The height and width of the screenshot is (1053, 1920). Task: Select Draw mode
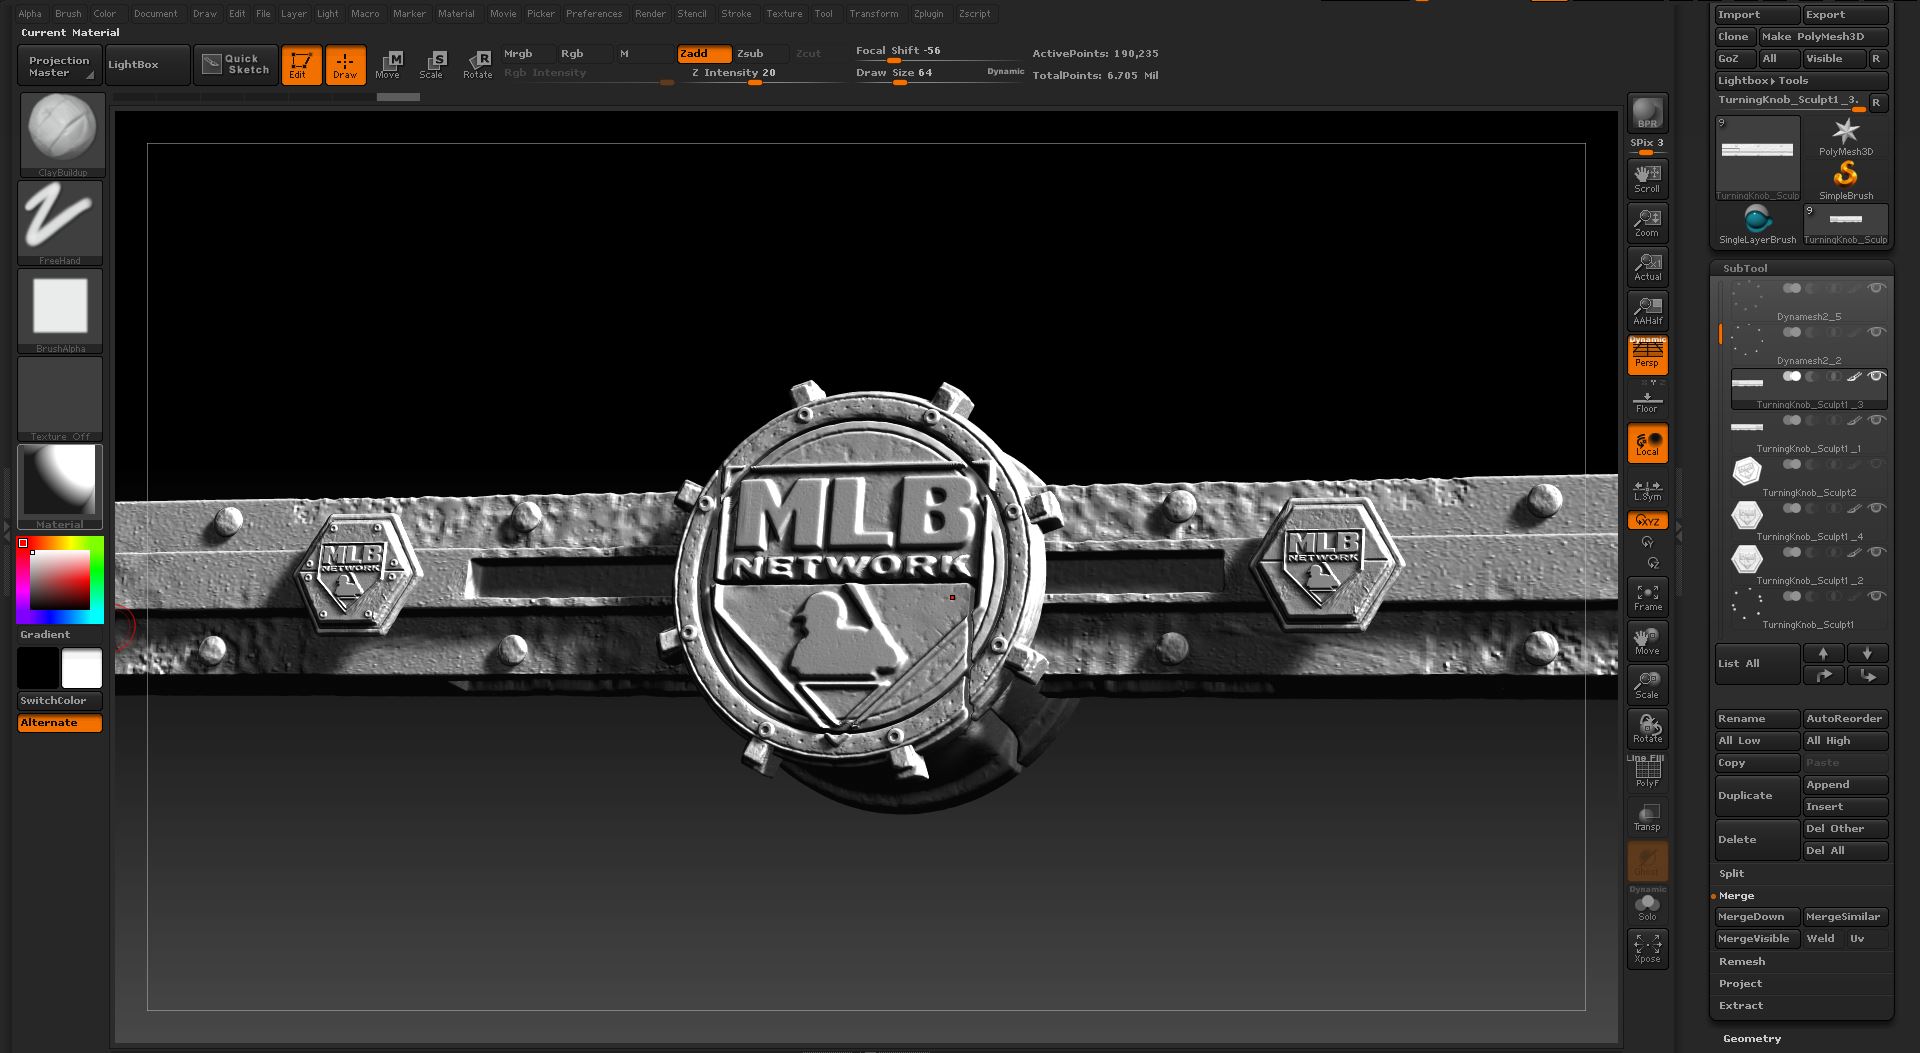[x=345, y=65]
